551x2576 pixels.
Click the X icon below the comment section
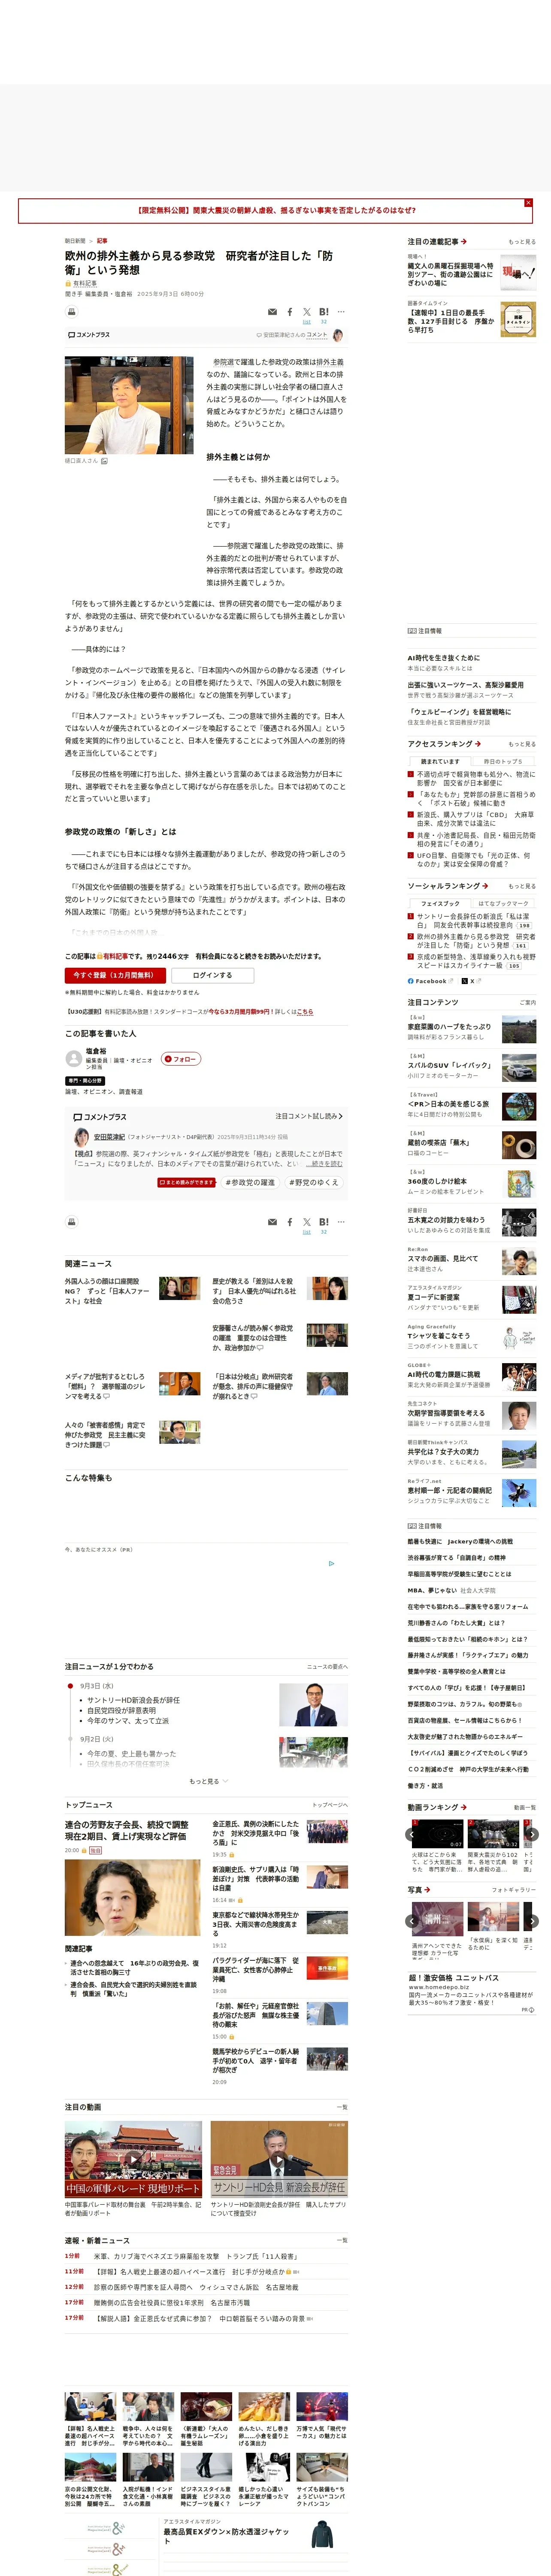point(307,1221)
